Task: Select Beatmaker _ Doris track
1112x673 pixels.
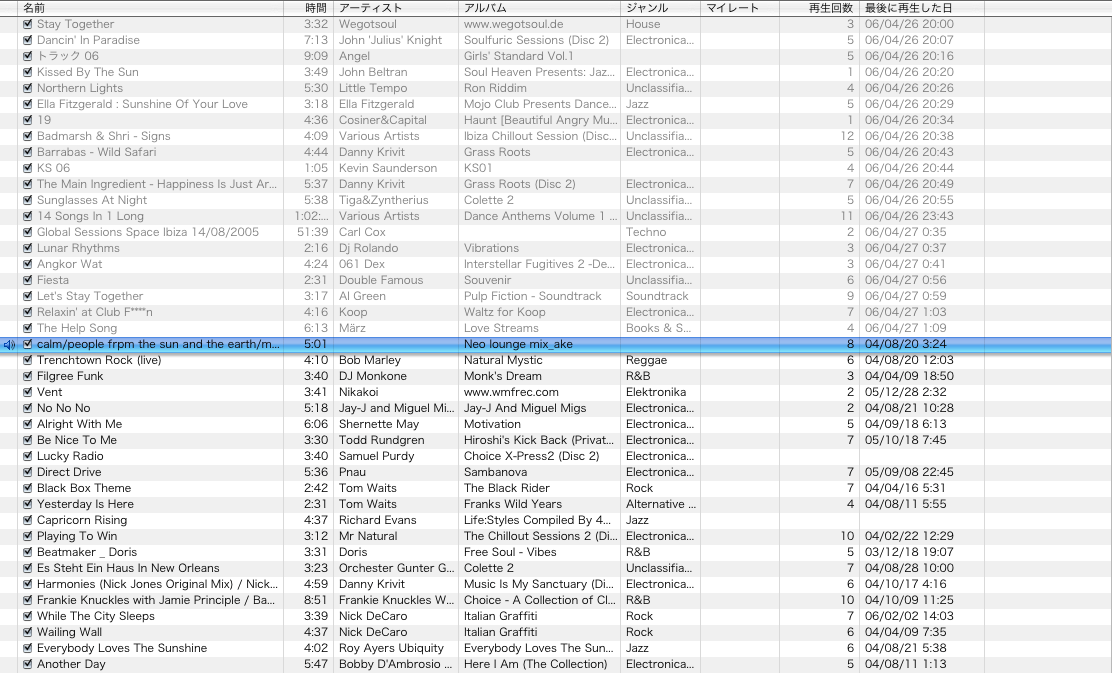Action: [87, 552]
